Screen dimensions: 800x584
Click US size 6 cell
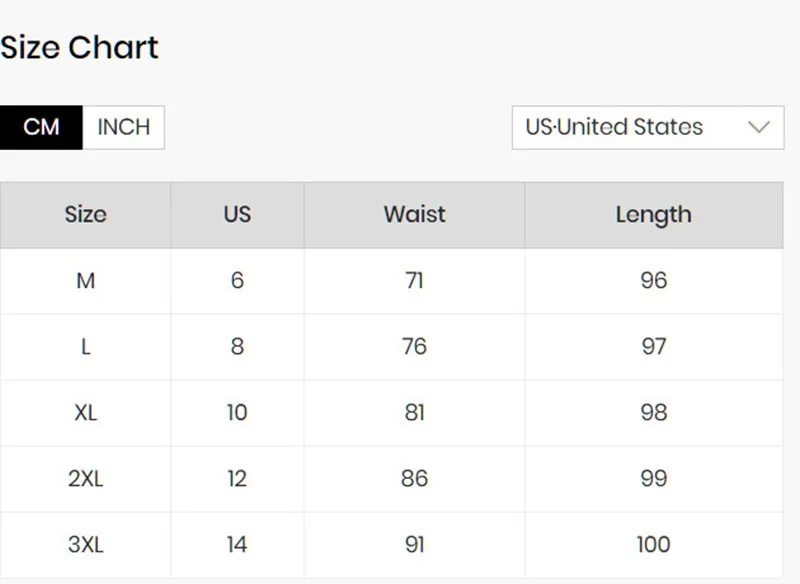point(237,280)
